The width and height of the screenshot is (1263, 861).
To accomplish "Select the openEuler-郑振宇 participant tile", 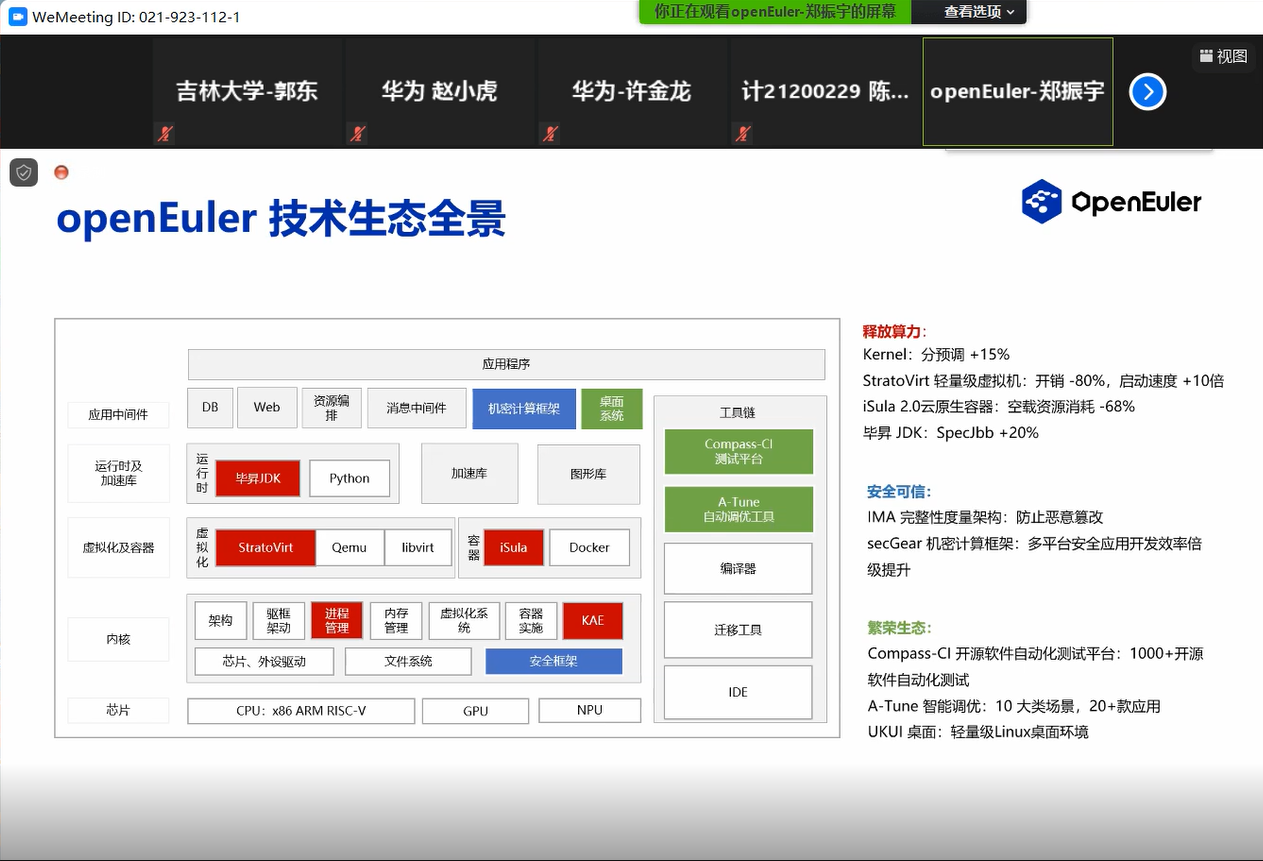I will pos(1017,92).
